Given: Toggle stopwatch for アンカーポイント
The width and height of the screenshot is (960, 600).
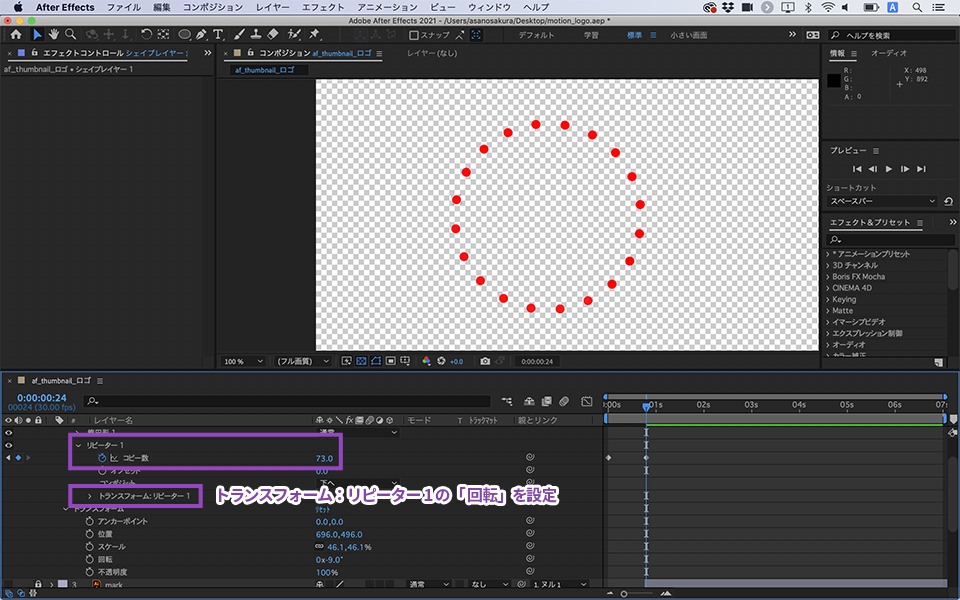Looking at the screenshot, I should [x=89, y=521].
